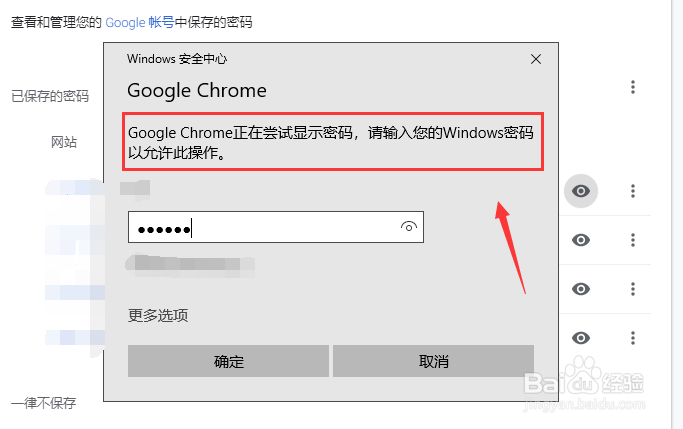Screen dimensions: 683x429
Task: Click the 取消 button
Action: pos(433,361)
